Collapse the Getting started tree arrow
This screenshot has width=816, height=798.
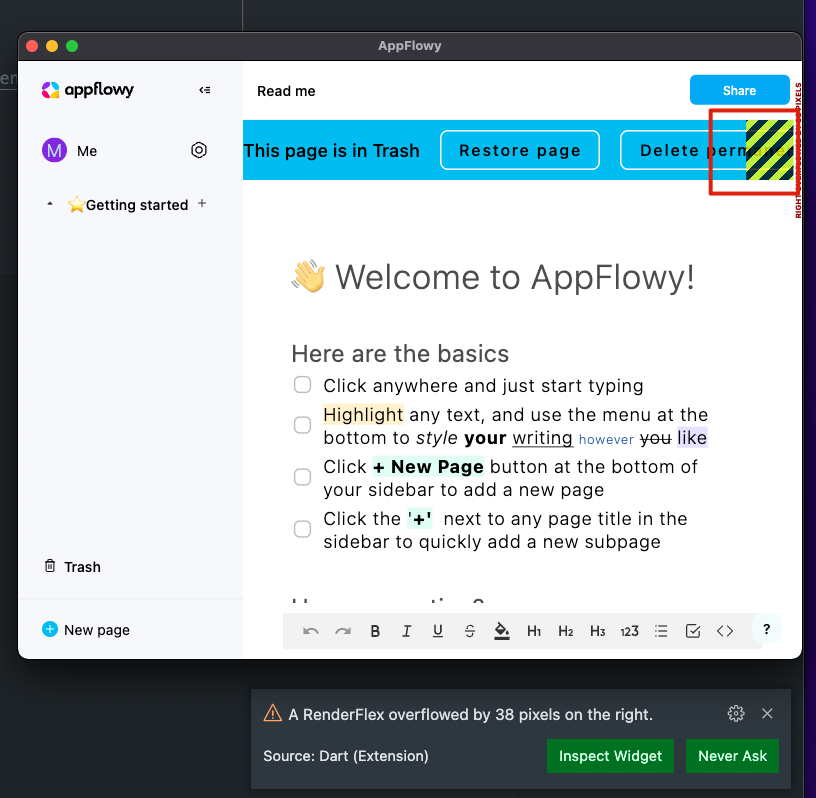pyautogui.click(x=50, y=204)
